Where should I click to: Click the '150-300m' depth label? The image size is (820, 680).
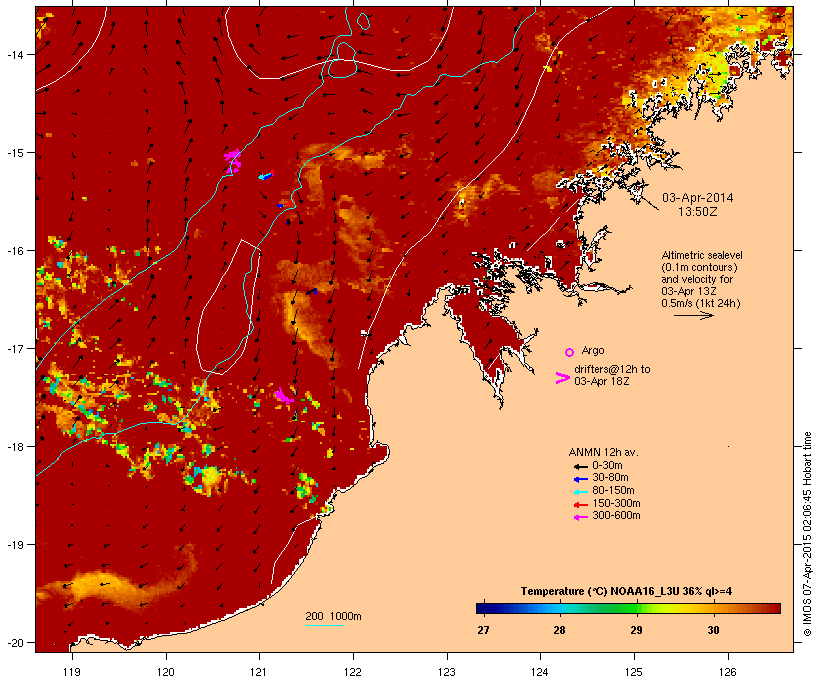click(x=616, y=503)
